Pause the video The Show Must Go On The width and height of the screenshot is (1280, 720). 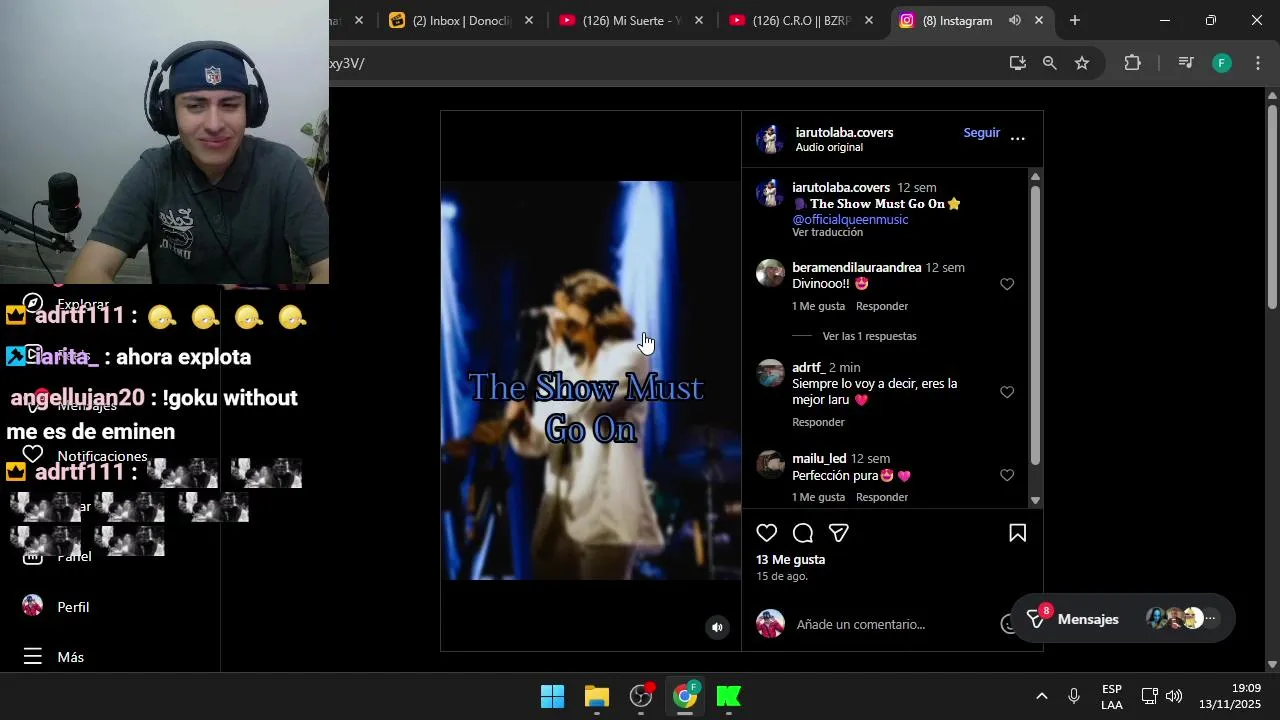pyautogui.click(x=590, y=380)
